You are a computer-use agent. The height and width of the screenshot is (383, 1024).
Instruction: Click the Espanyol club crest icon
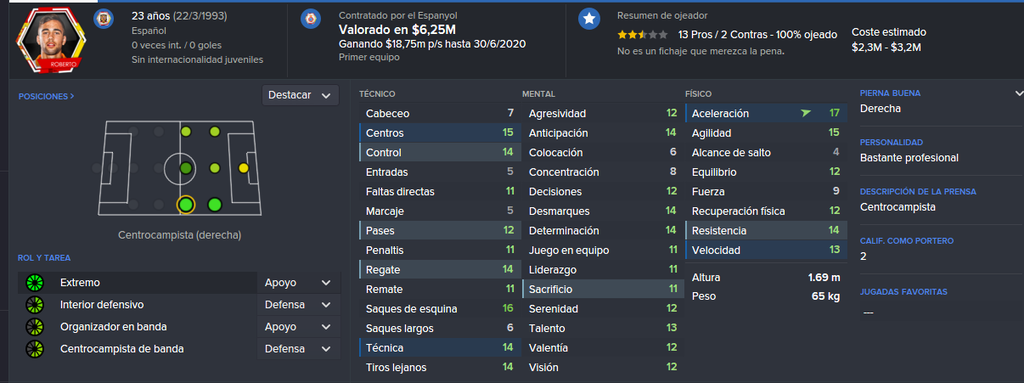310,18
